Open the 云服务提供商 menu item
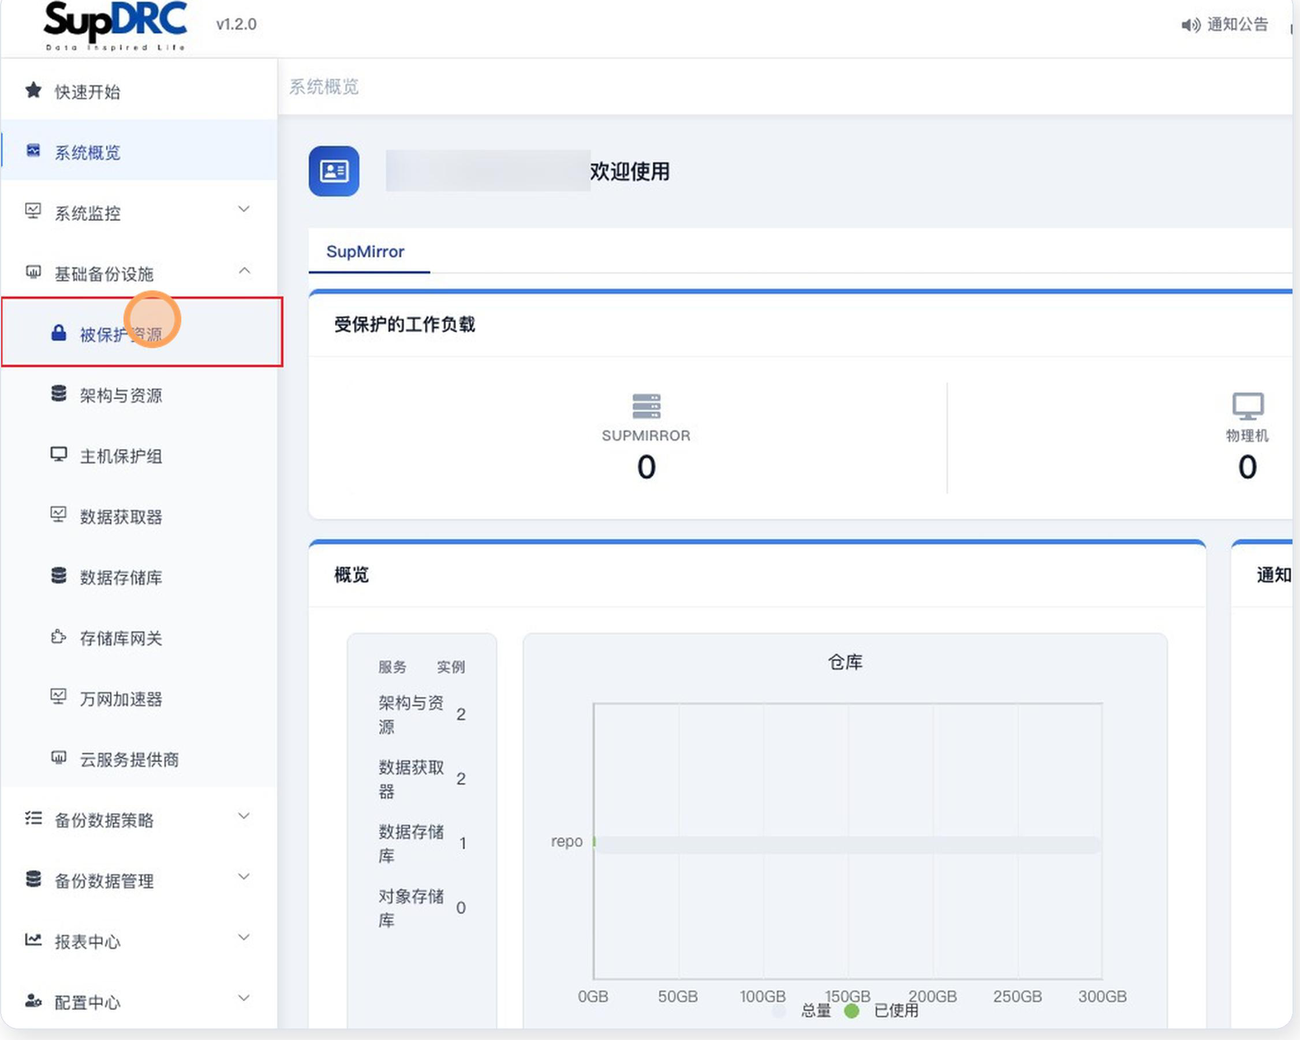 (x=139, y=759)
